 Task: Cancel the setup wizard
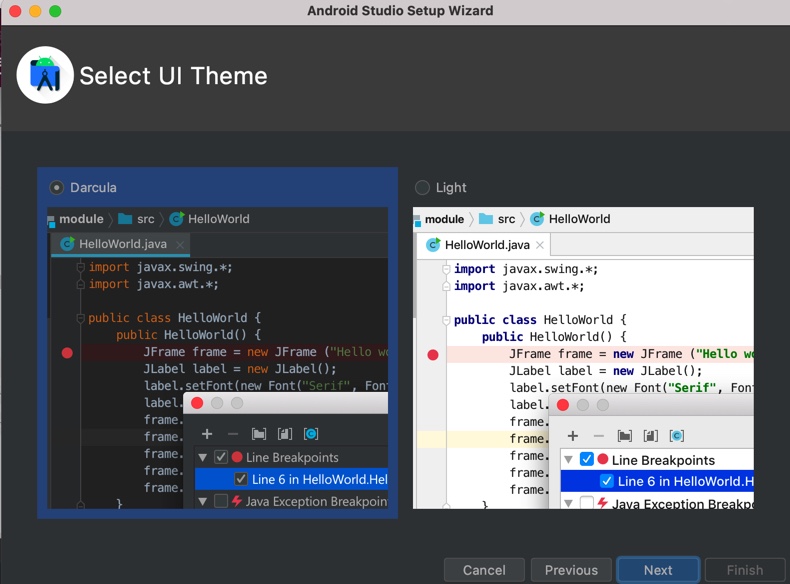point(484,570)
